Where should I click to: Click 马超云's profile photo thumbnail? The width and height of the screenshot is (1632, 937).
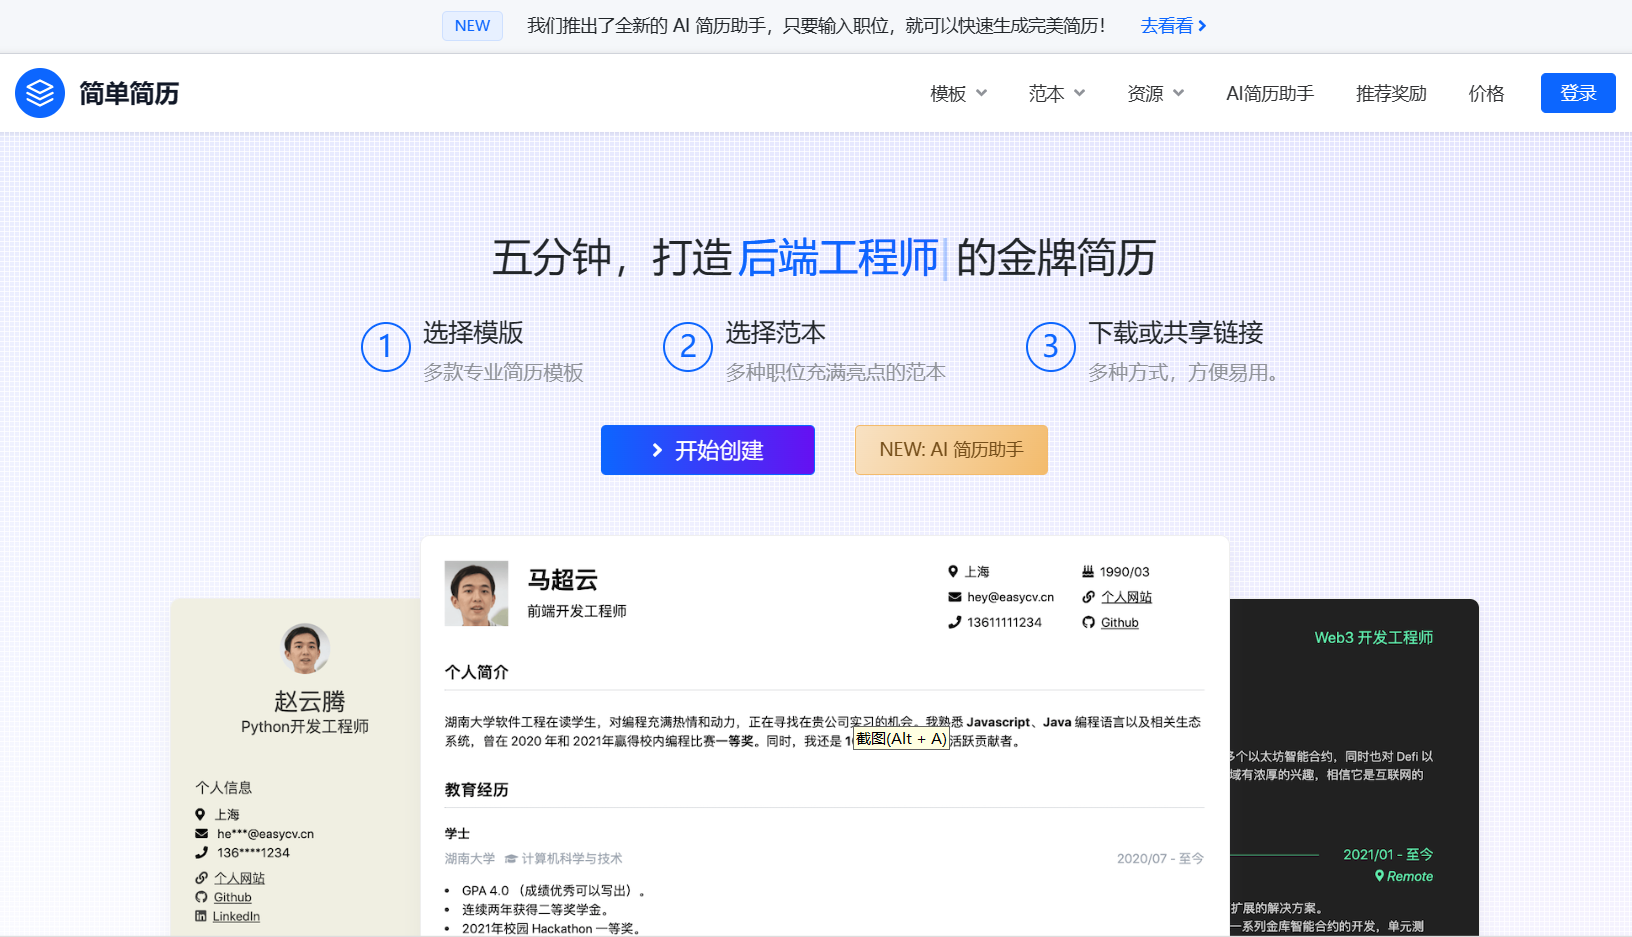point(476,593)
